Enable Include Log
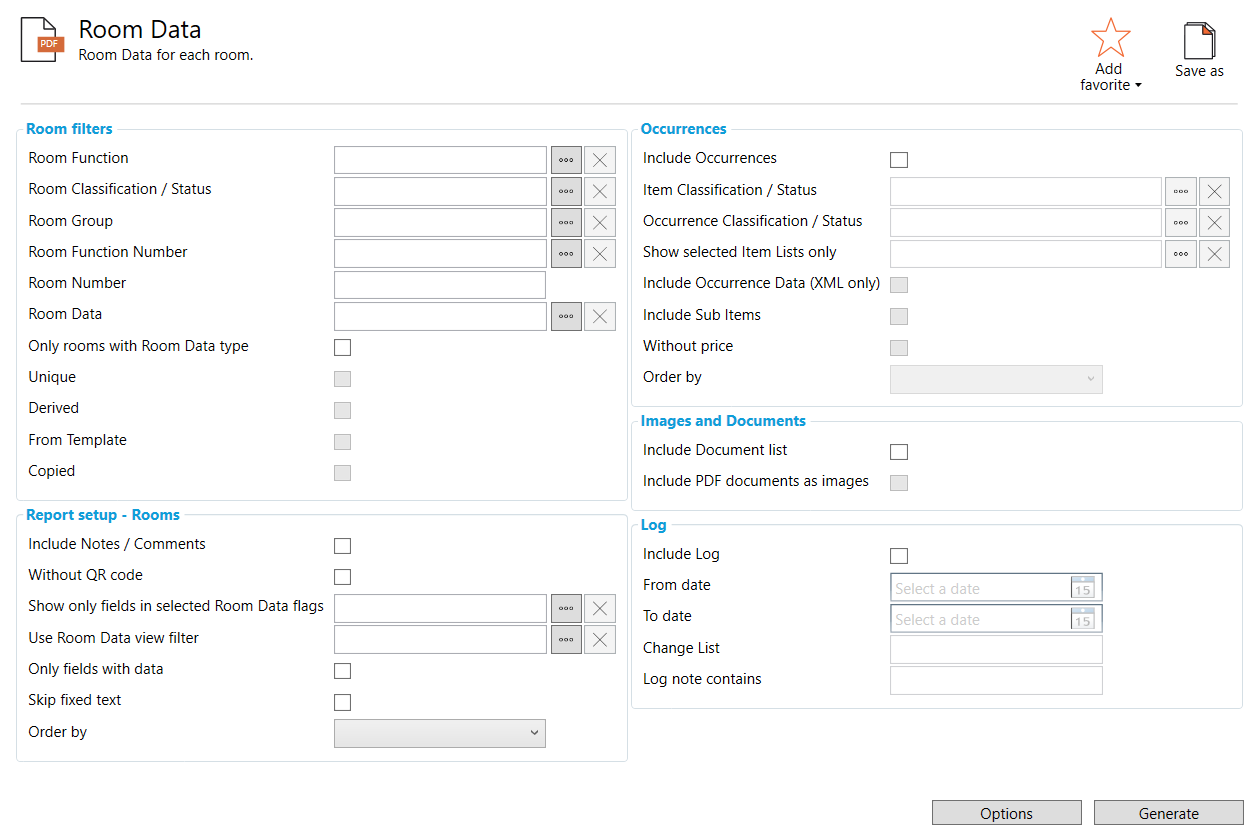This screenshot has width=1260, height=836. pos(898,555)
